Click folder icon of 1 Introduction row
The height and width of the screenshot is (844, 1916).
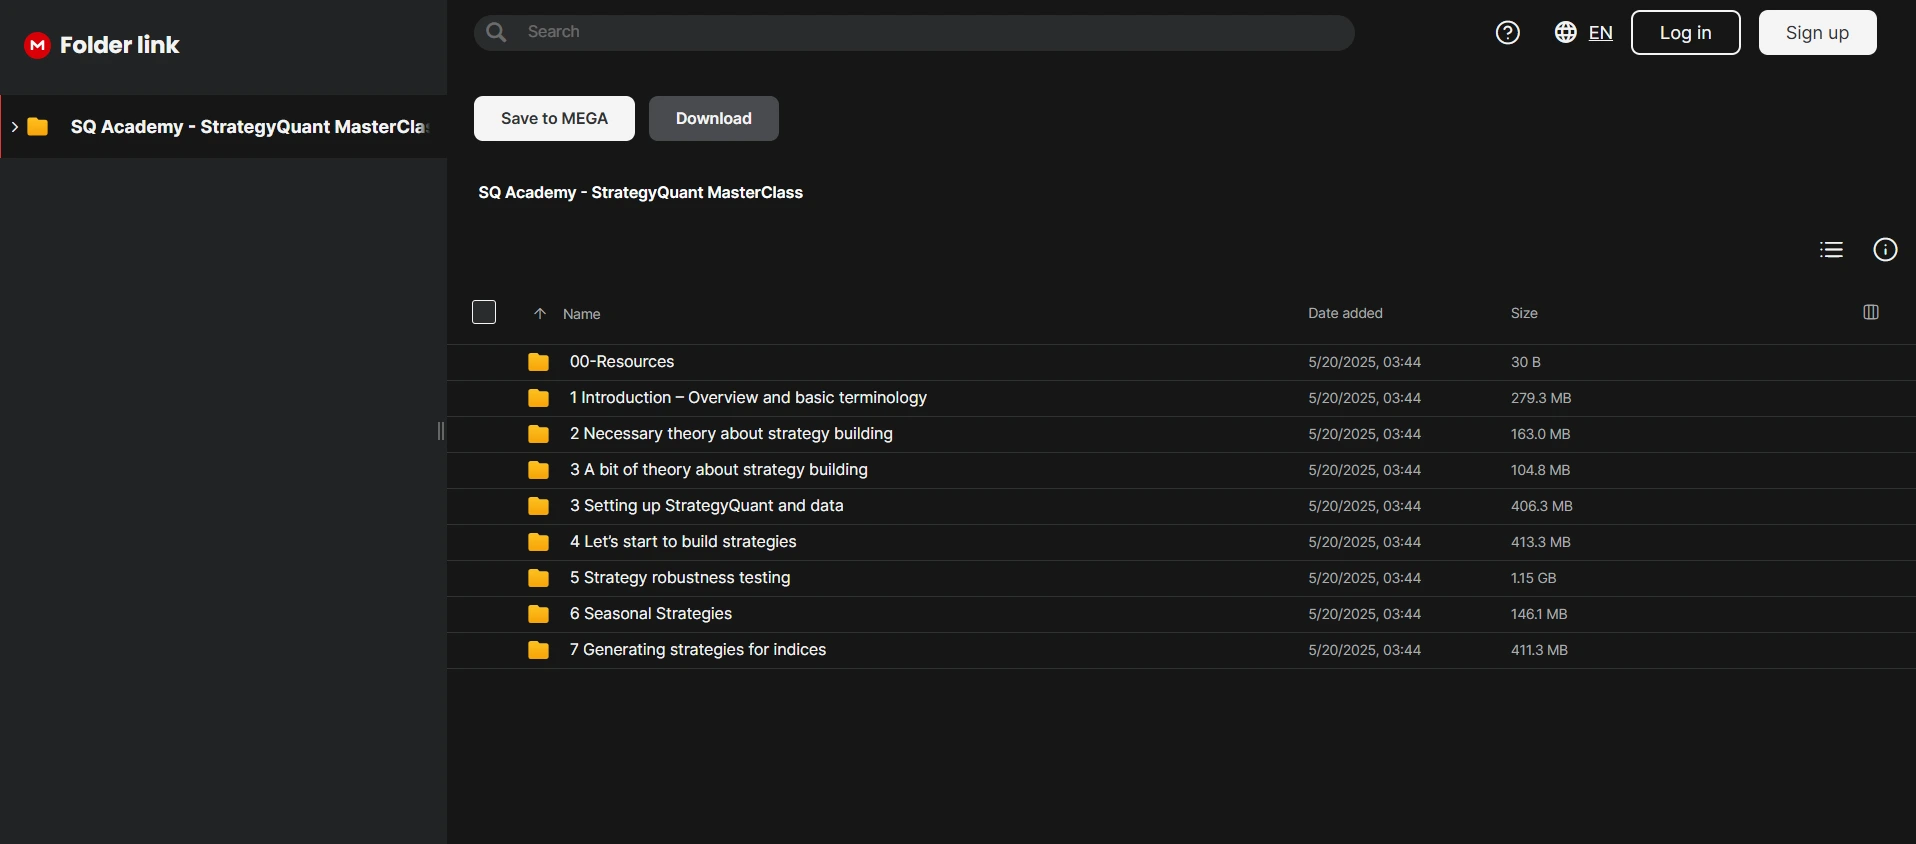(x=538, y=398)
